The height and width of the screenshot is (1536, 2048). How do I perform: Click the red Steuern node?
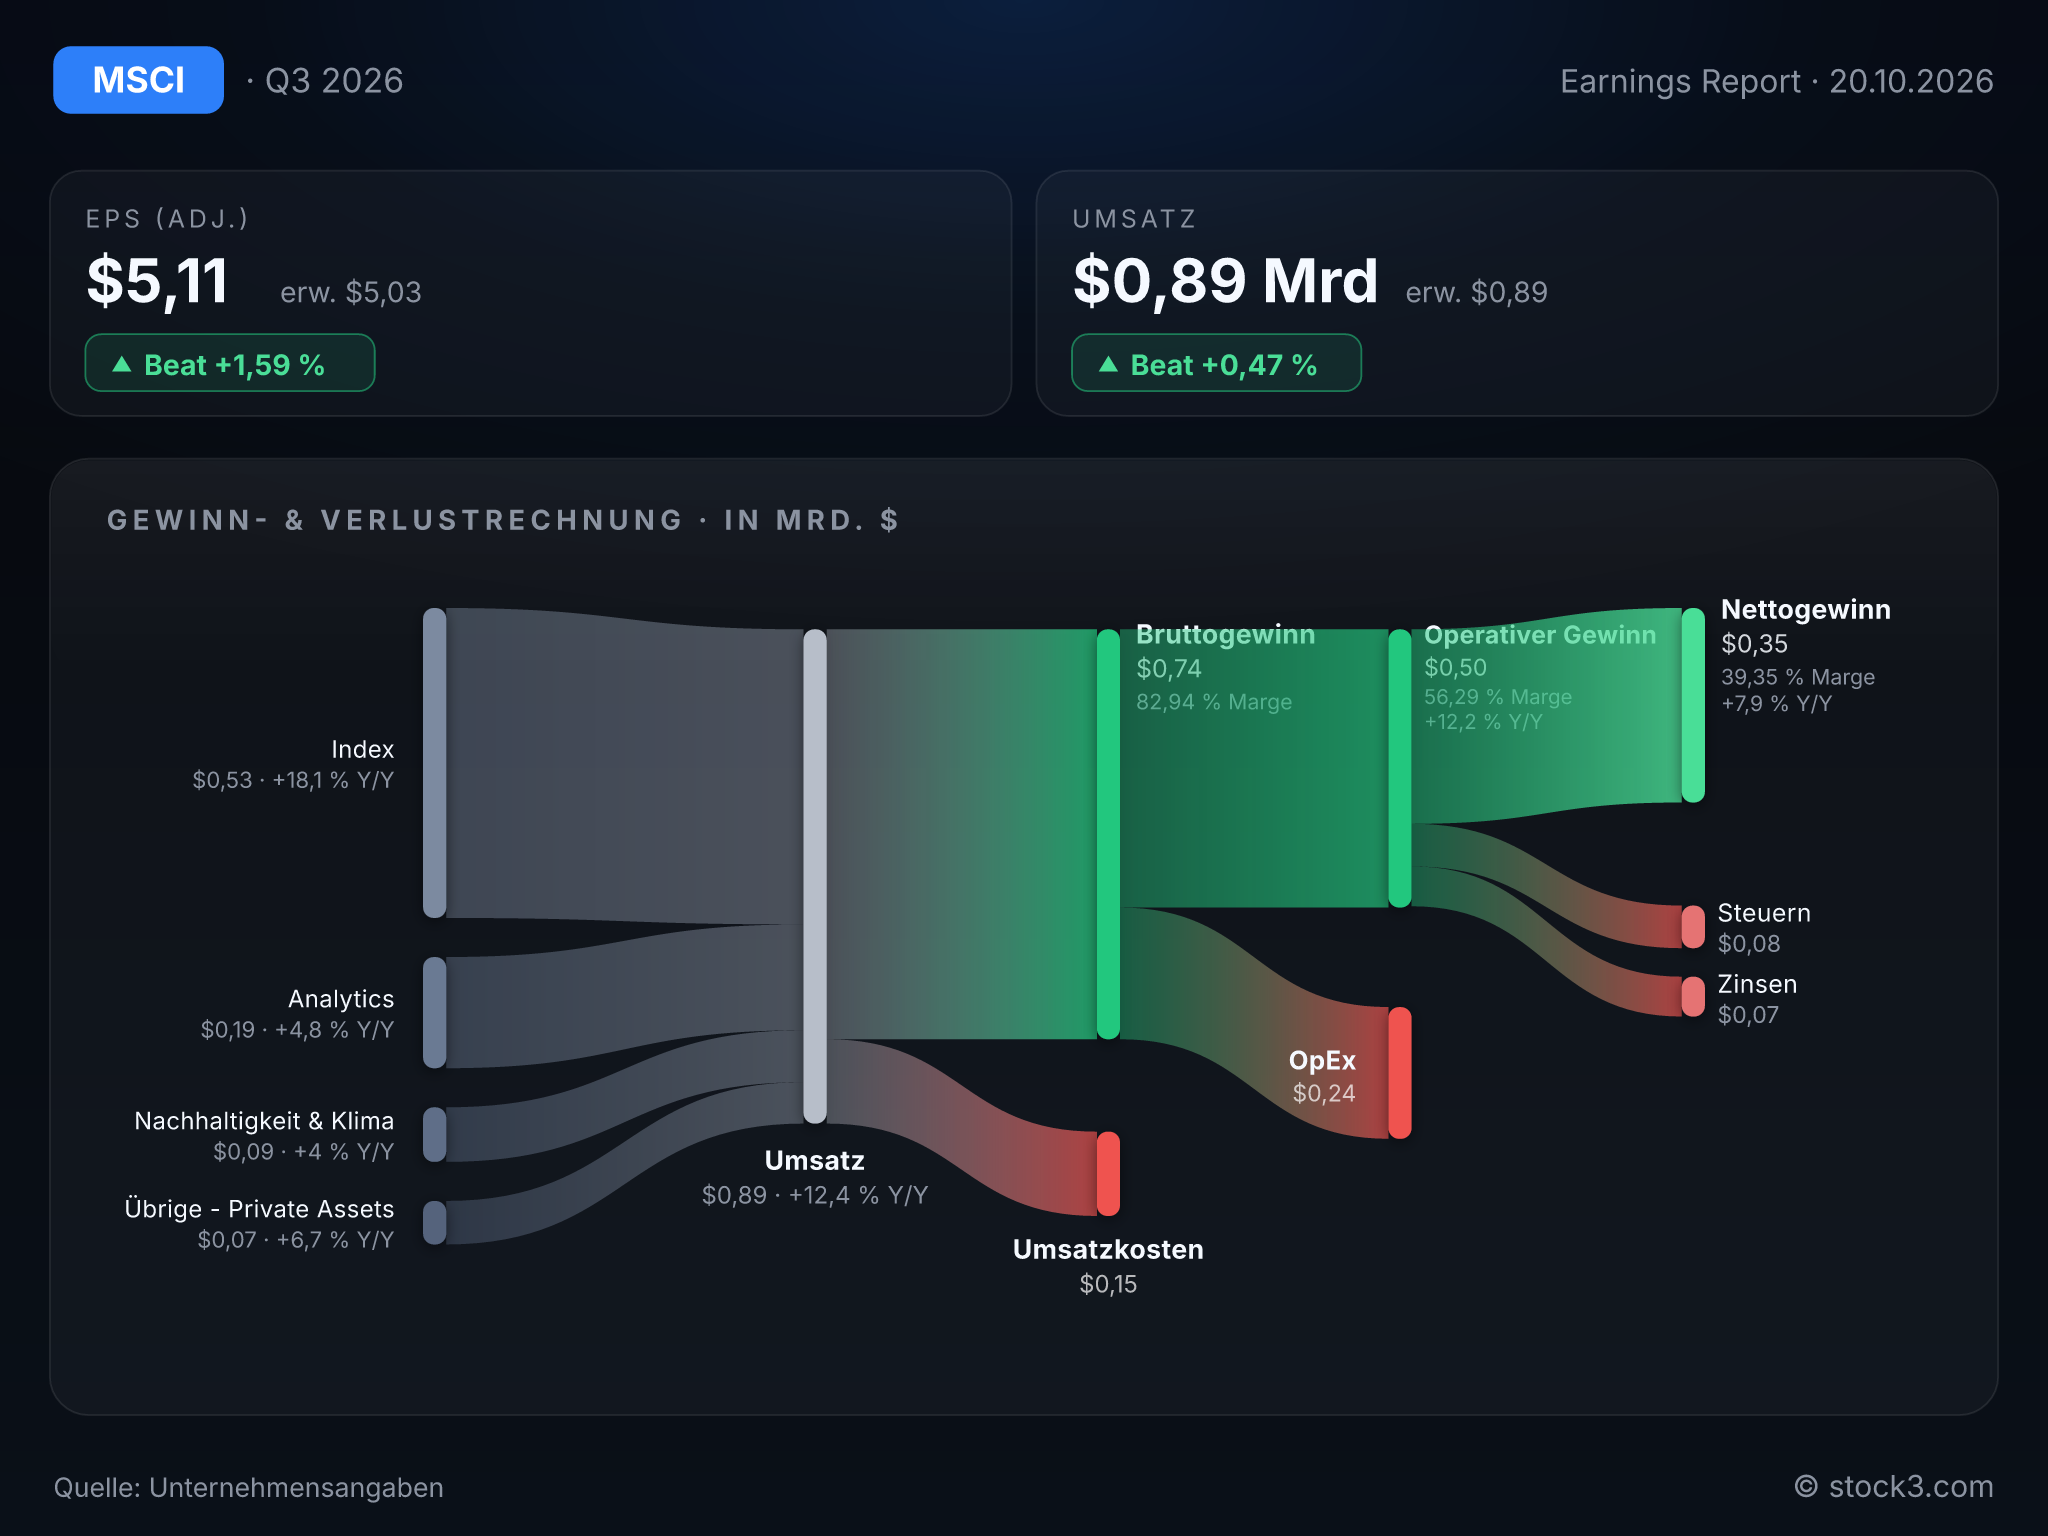[1693, 927]
